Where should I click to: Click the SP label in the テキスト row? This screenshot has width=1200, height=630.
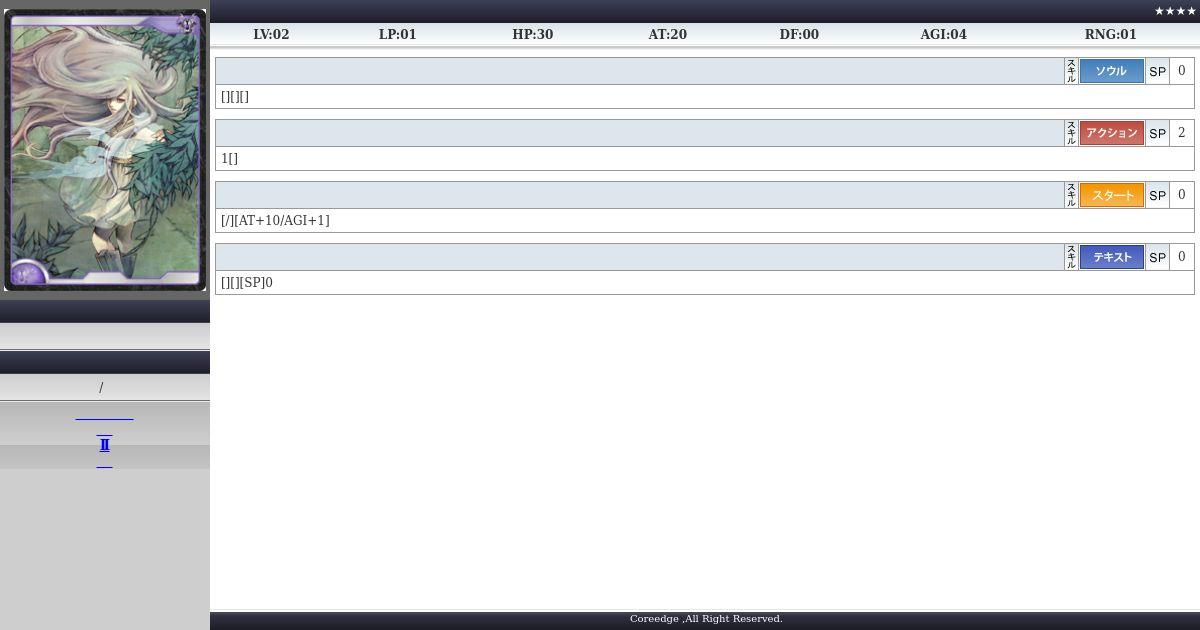tap(1157, 257)
